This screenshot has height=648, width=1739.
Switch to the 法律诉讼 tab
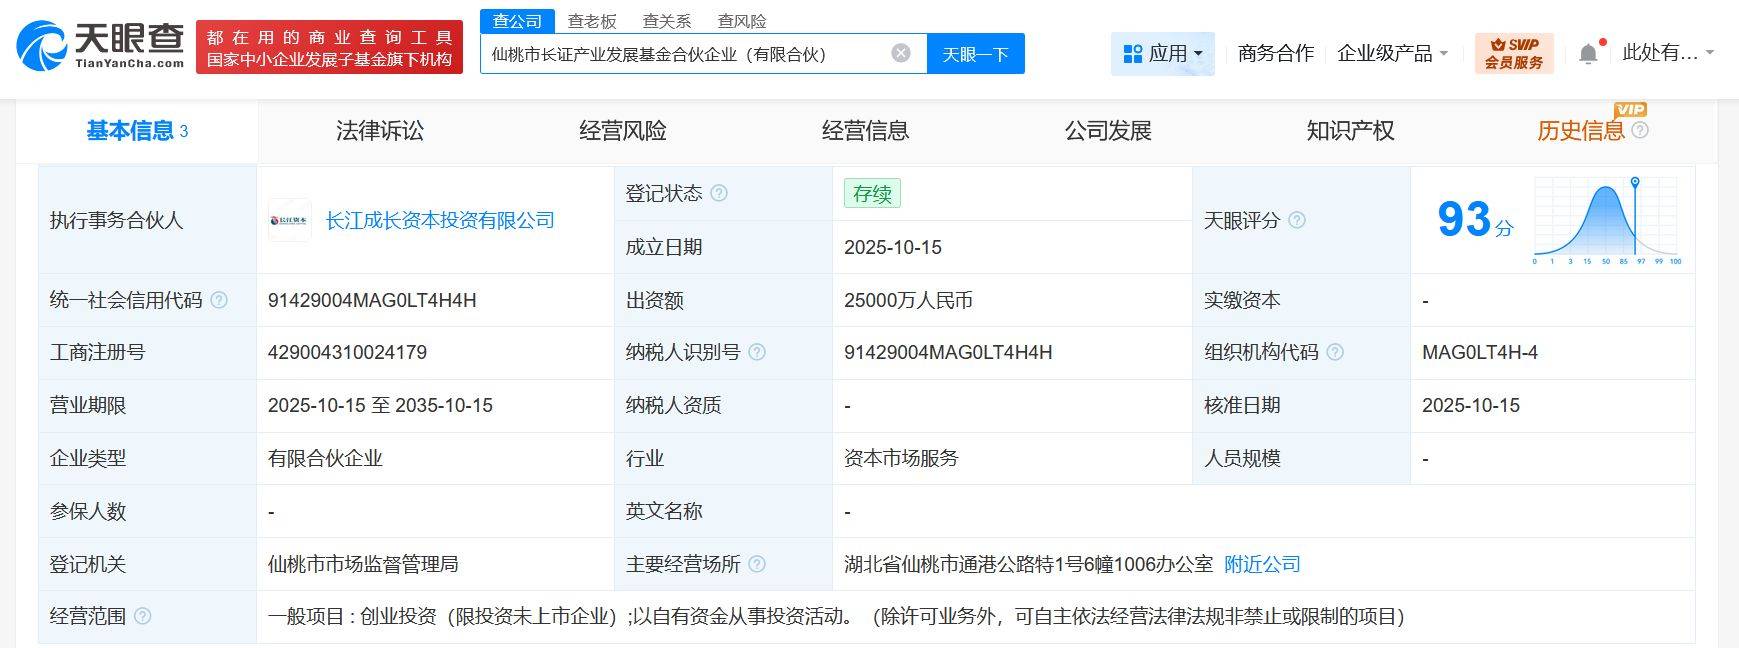click(x=380, y=131)
